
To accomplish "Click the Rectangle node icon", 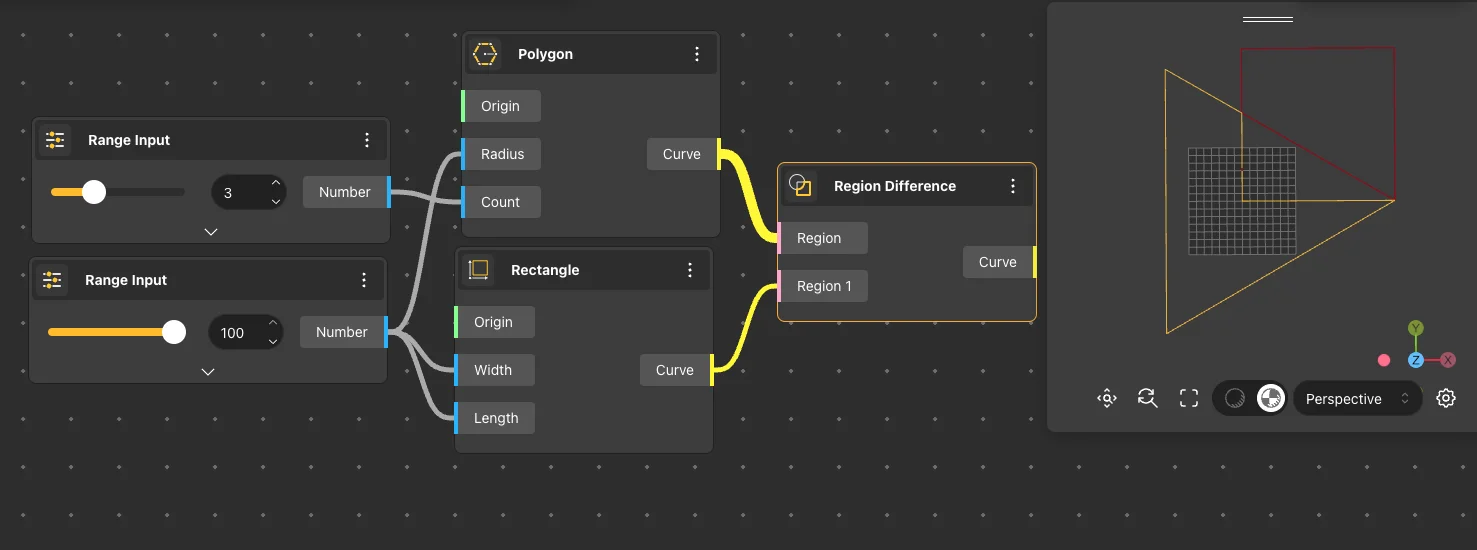I will pyautogui.click(x=478, y=270).
